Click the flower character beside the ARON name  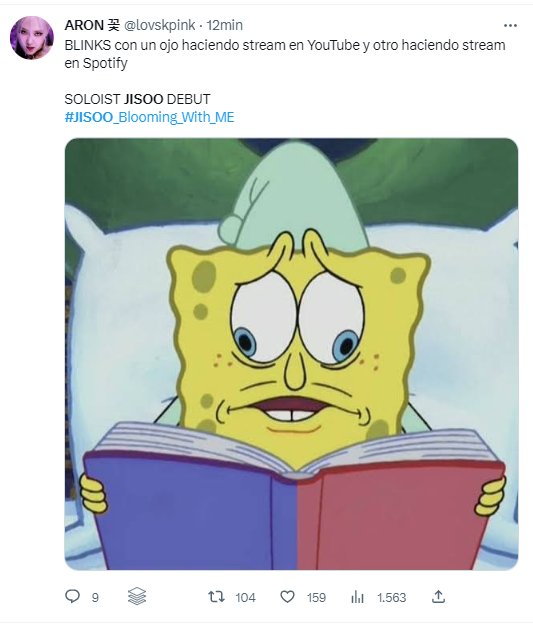(x=113, y=25)
